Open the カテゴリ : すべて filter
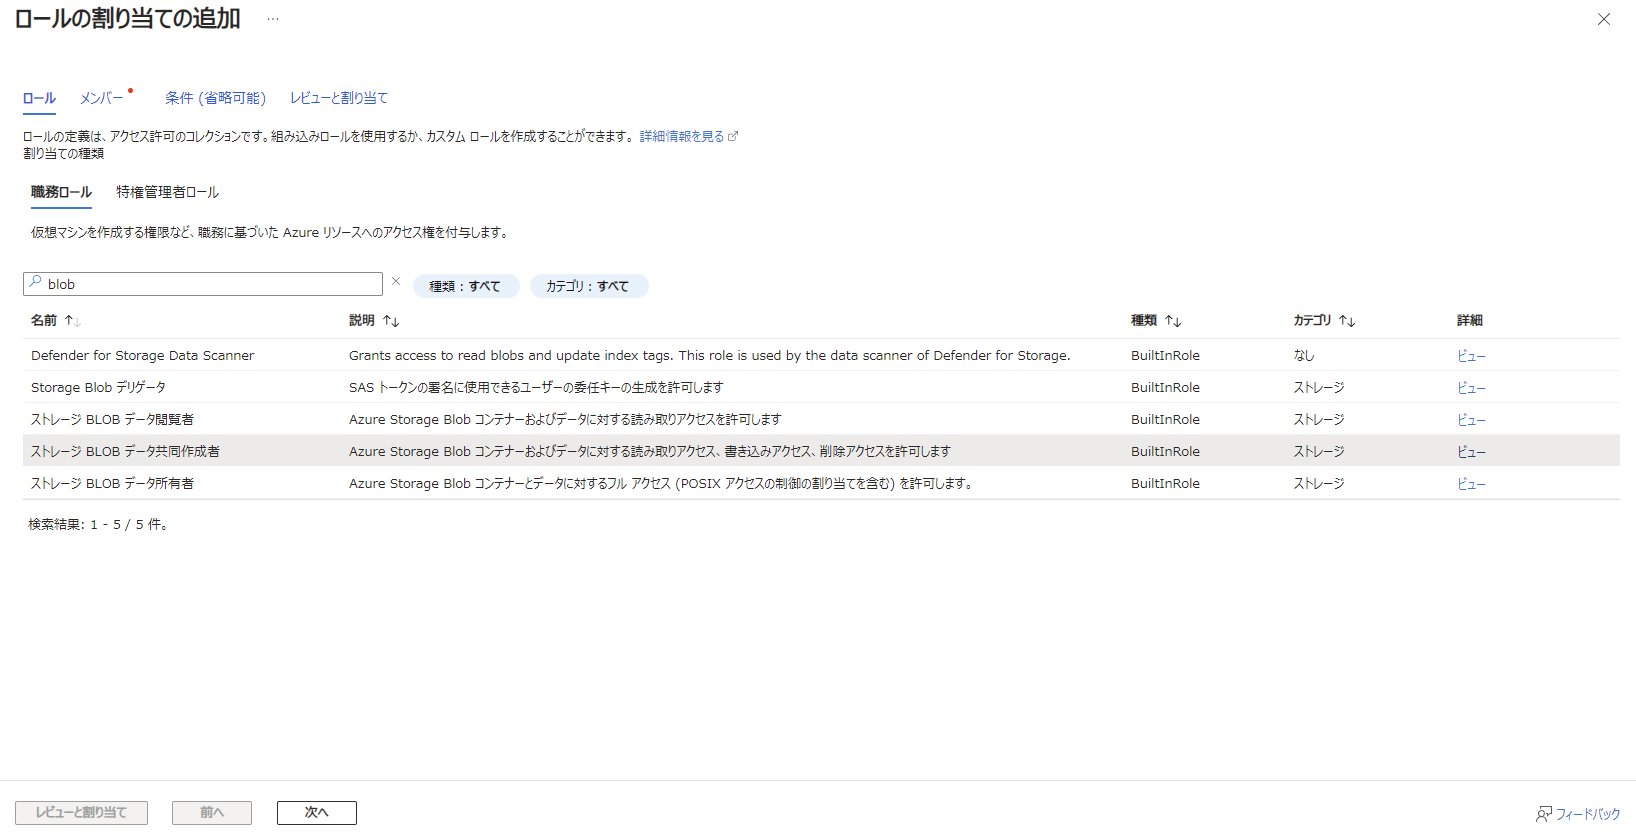 click(x=588, y=286)
